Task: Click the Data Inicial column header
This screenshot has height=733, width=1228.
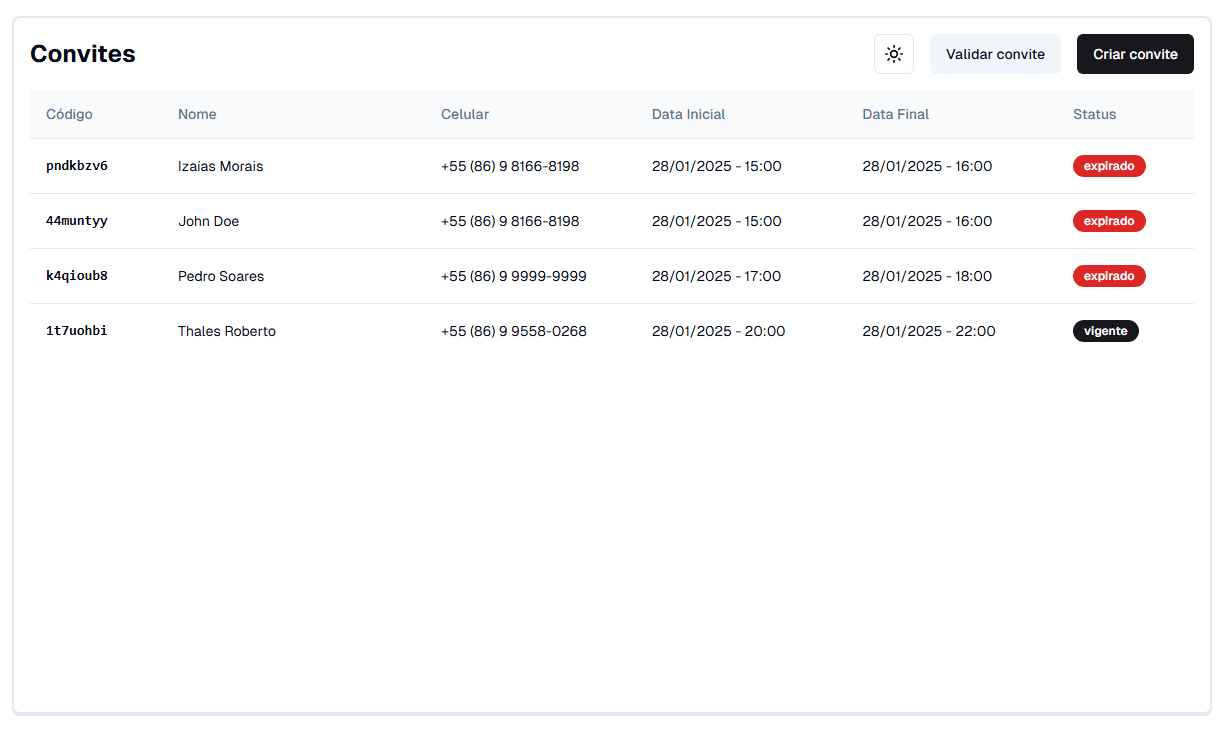Action: click(x=688, y=114)
